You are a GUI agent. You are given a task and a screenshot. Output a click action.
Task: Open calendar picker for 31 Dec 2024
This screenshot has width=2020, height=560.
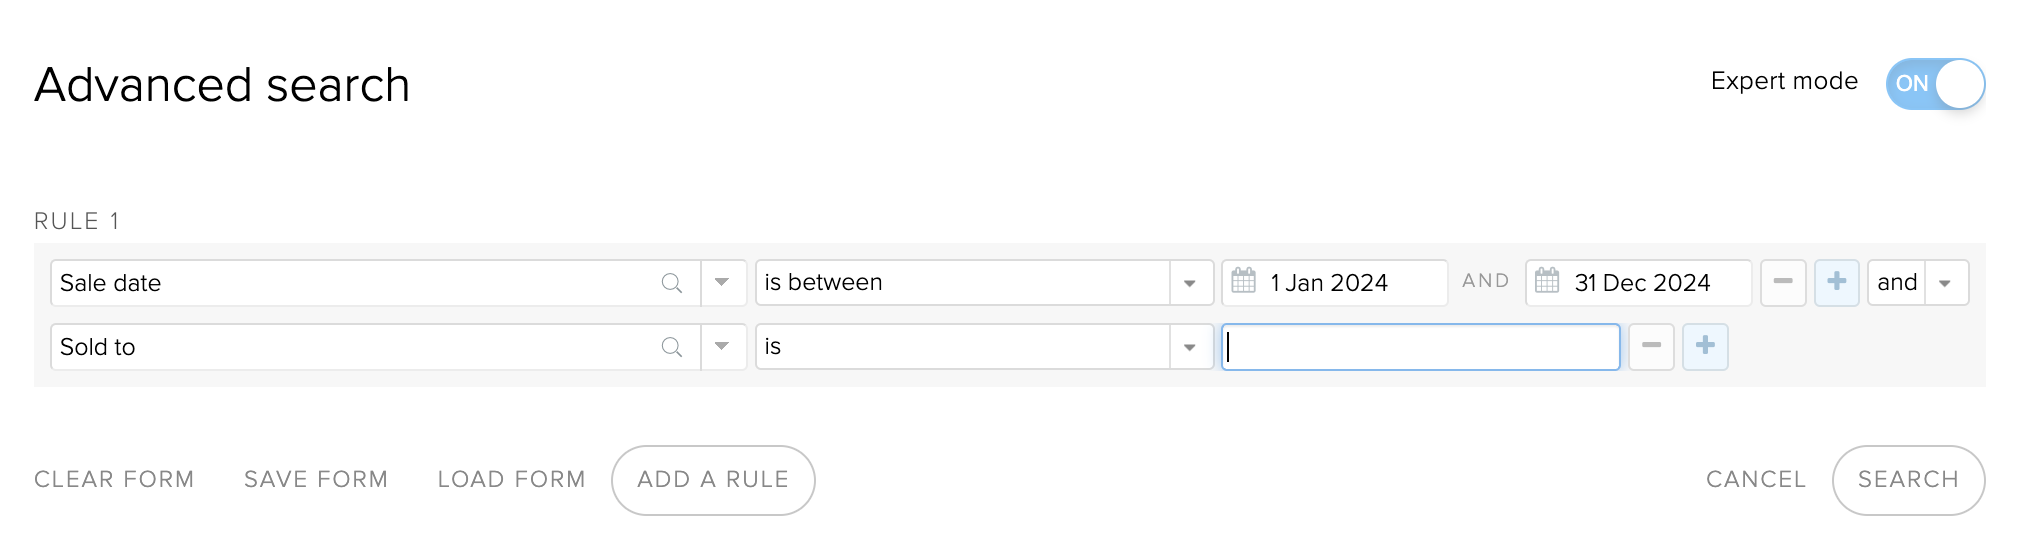(1547, 281)
